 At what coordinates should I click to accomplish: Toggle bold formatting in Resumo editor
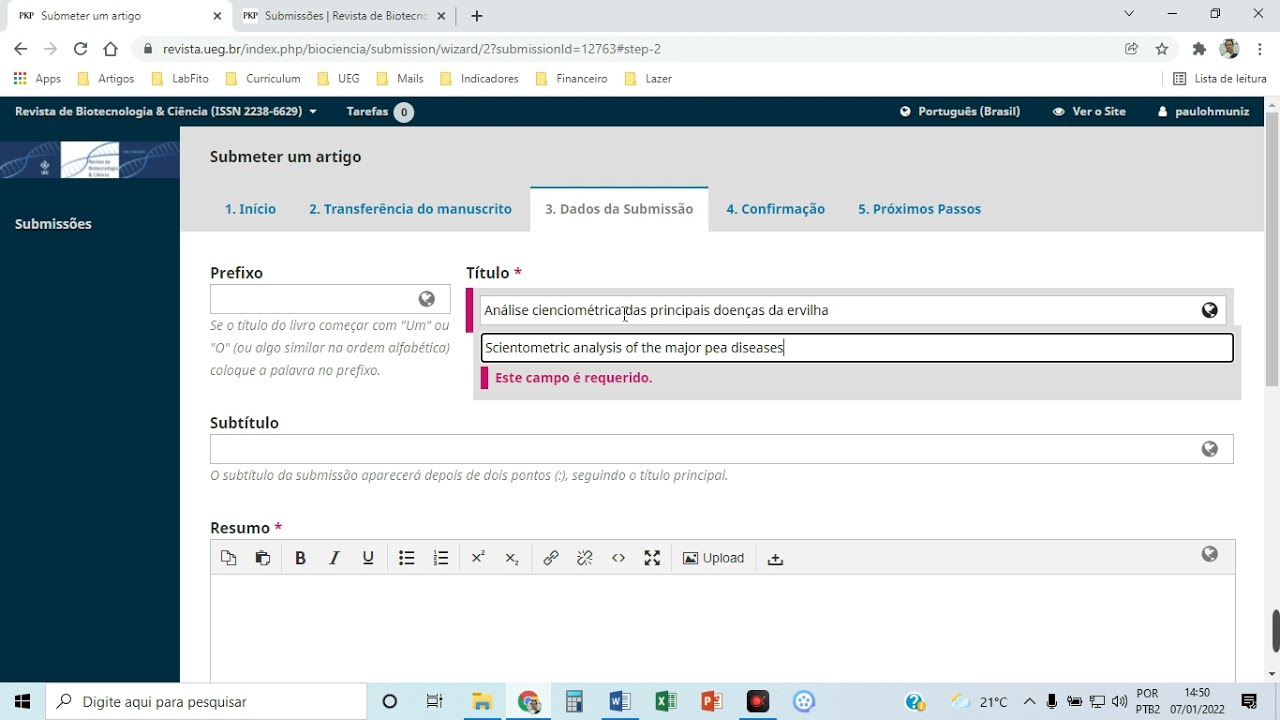pos(300,558)
